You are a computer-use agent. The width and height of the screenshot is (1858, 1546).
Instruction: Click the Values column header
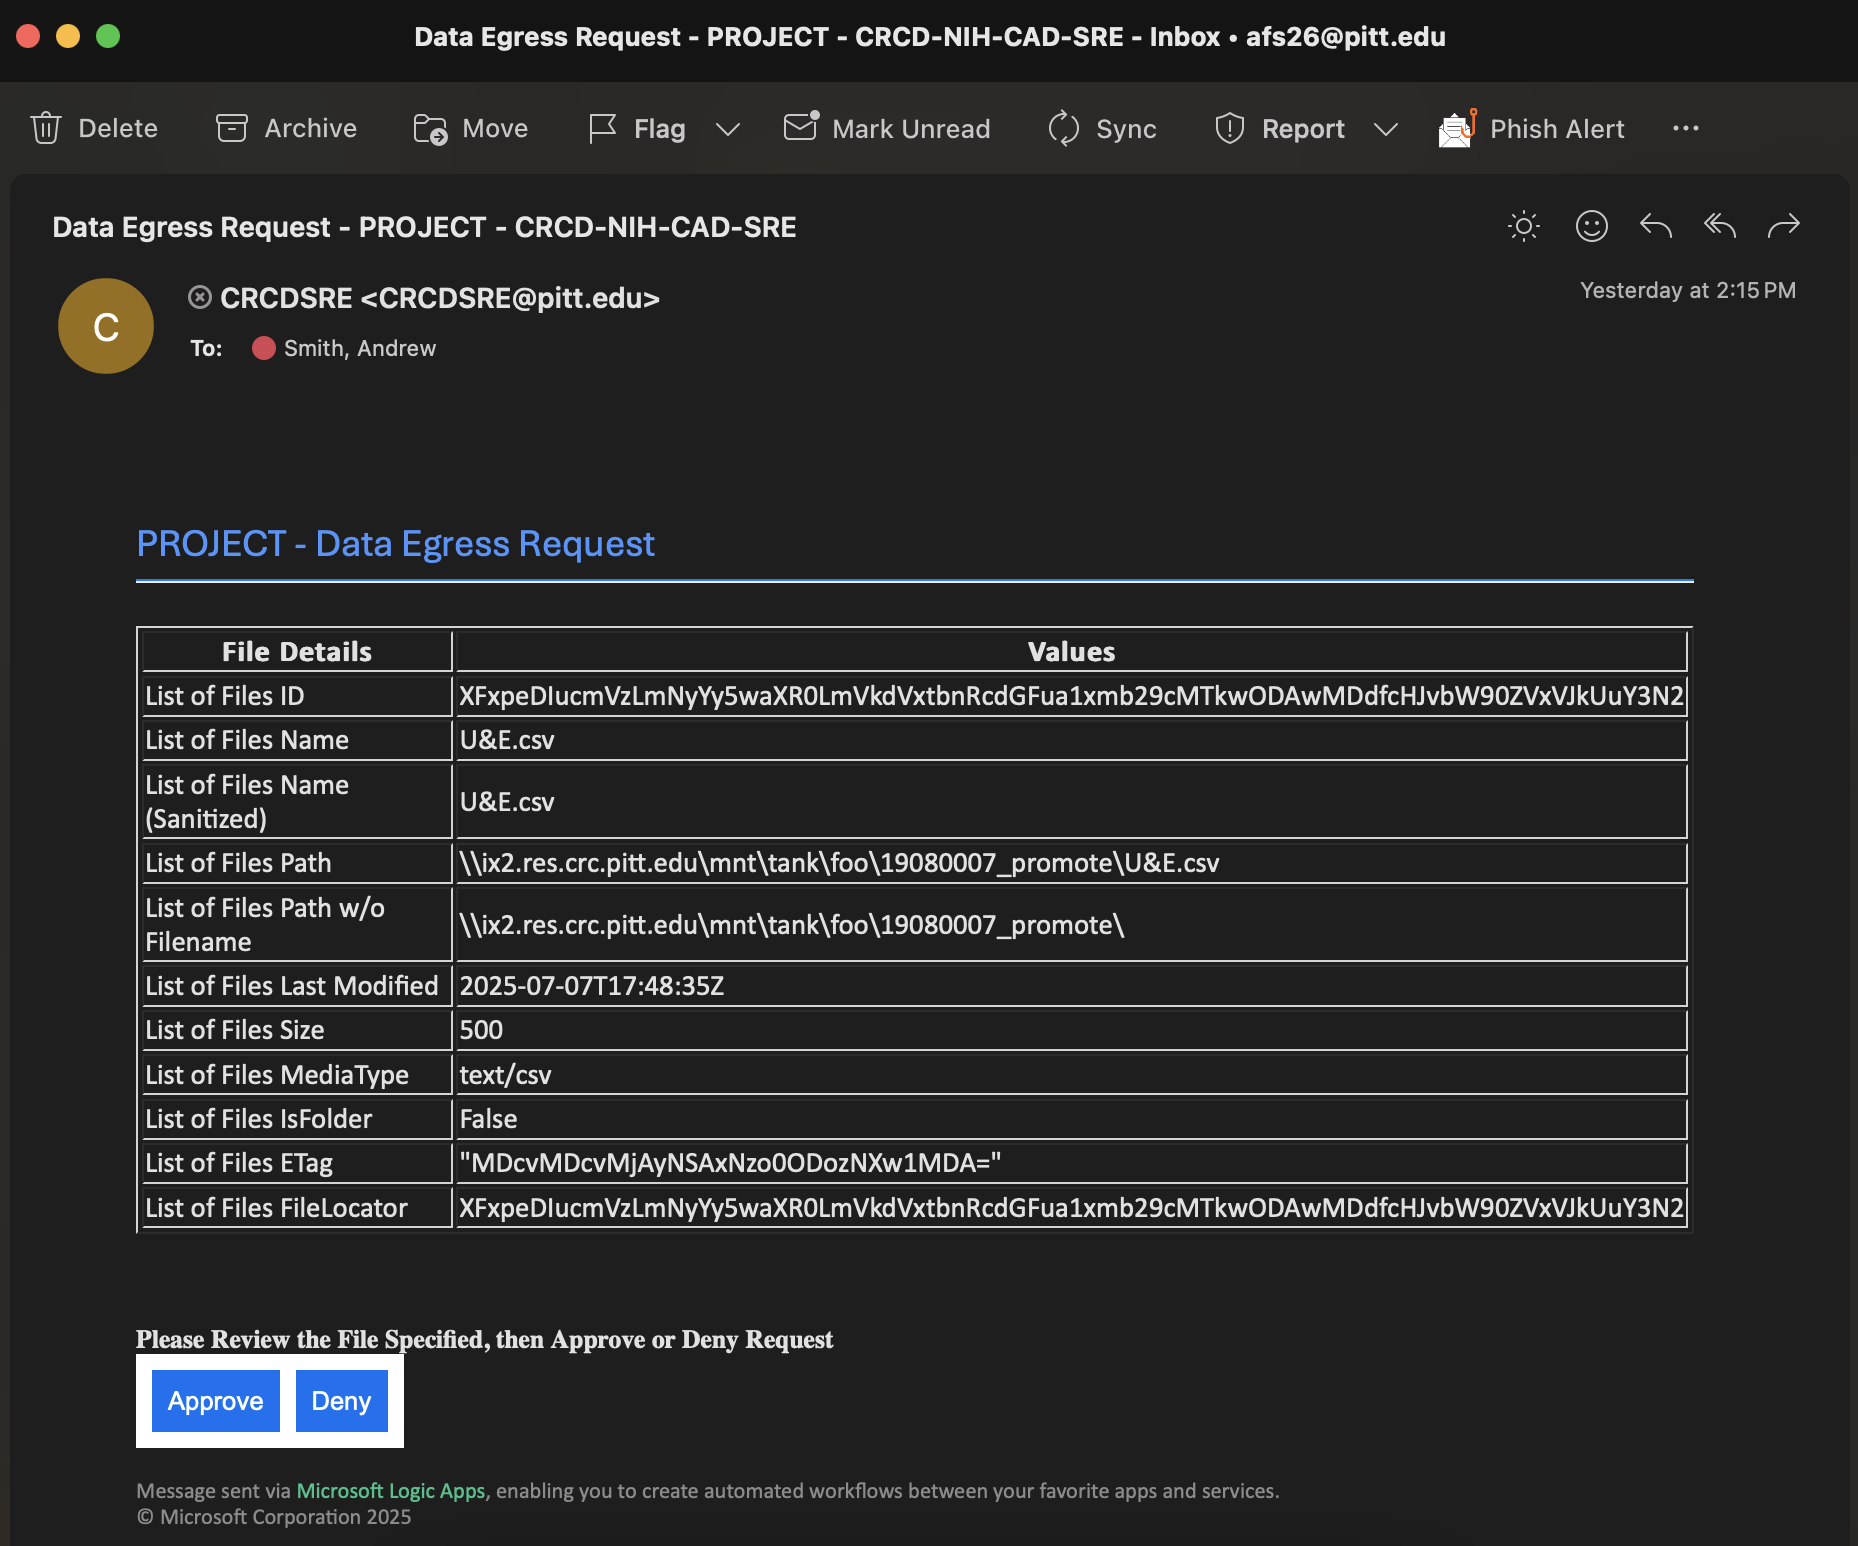point(1071,652)
